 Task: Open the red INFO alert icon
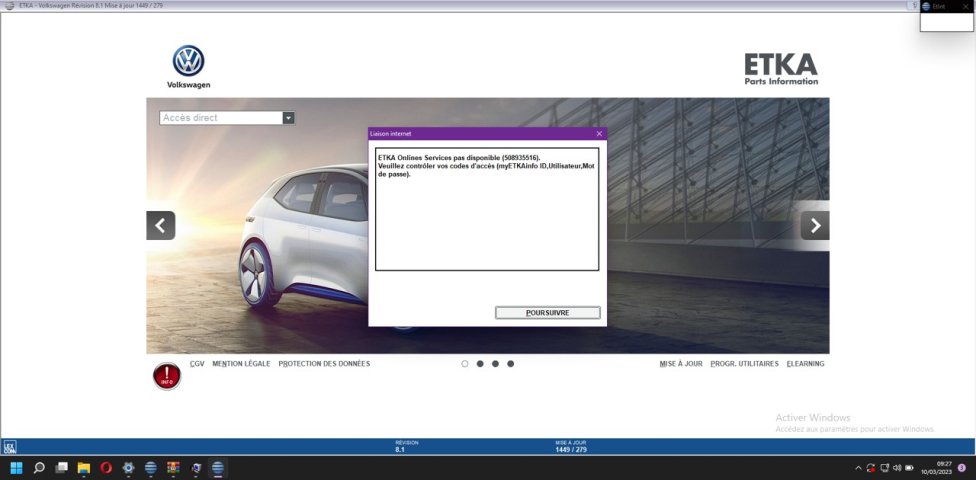167,376
